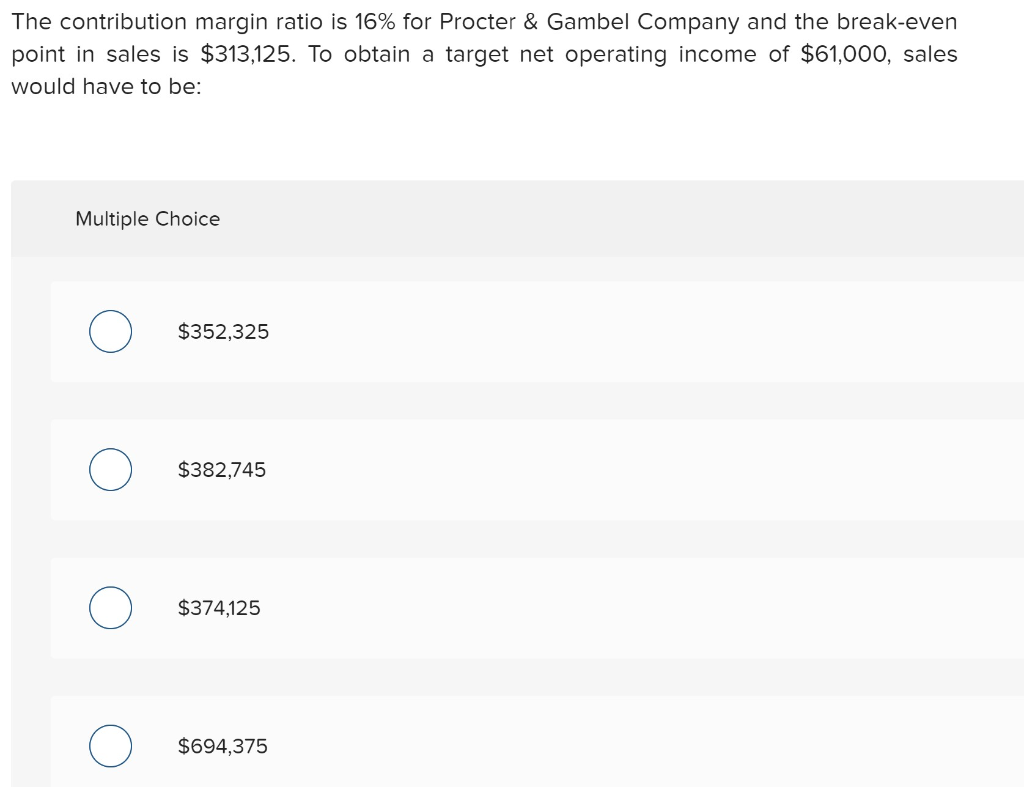Select the radio button for $382,745
1024x787 pixels.
click(110, 469)
